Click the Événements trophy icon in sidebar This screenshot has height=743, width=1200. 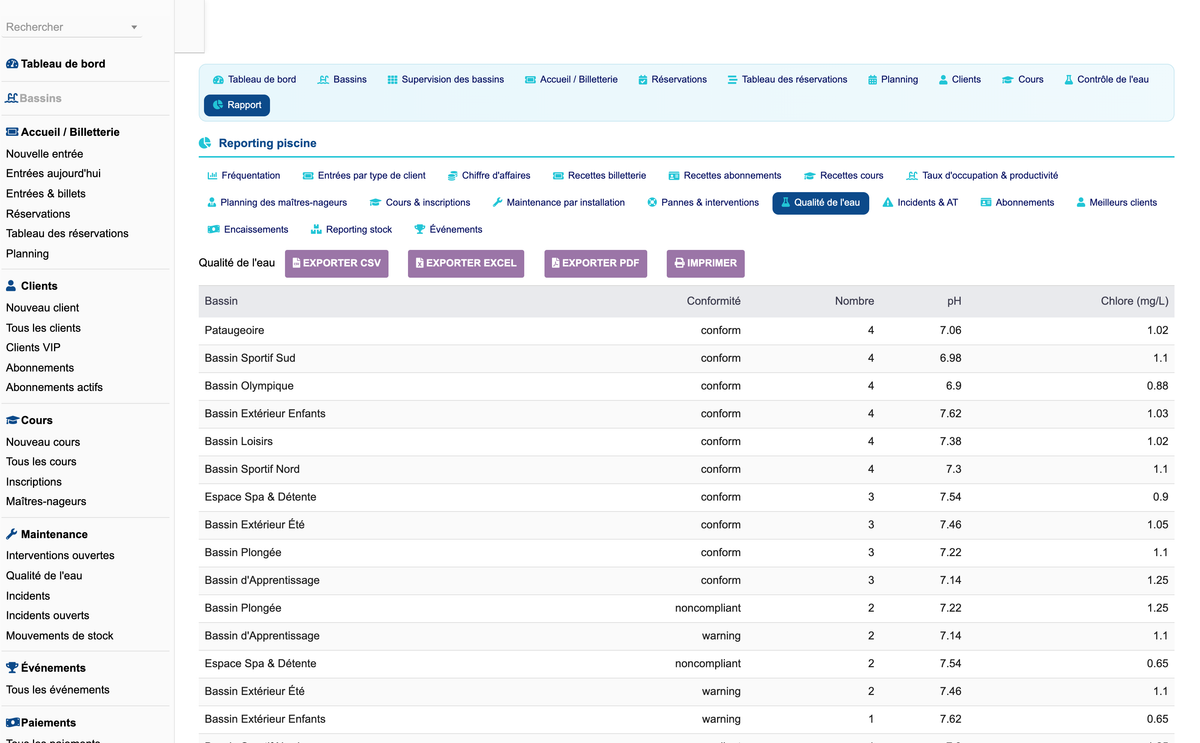[12, 668]
